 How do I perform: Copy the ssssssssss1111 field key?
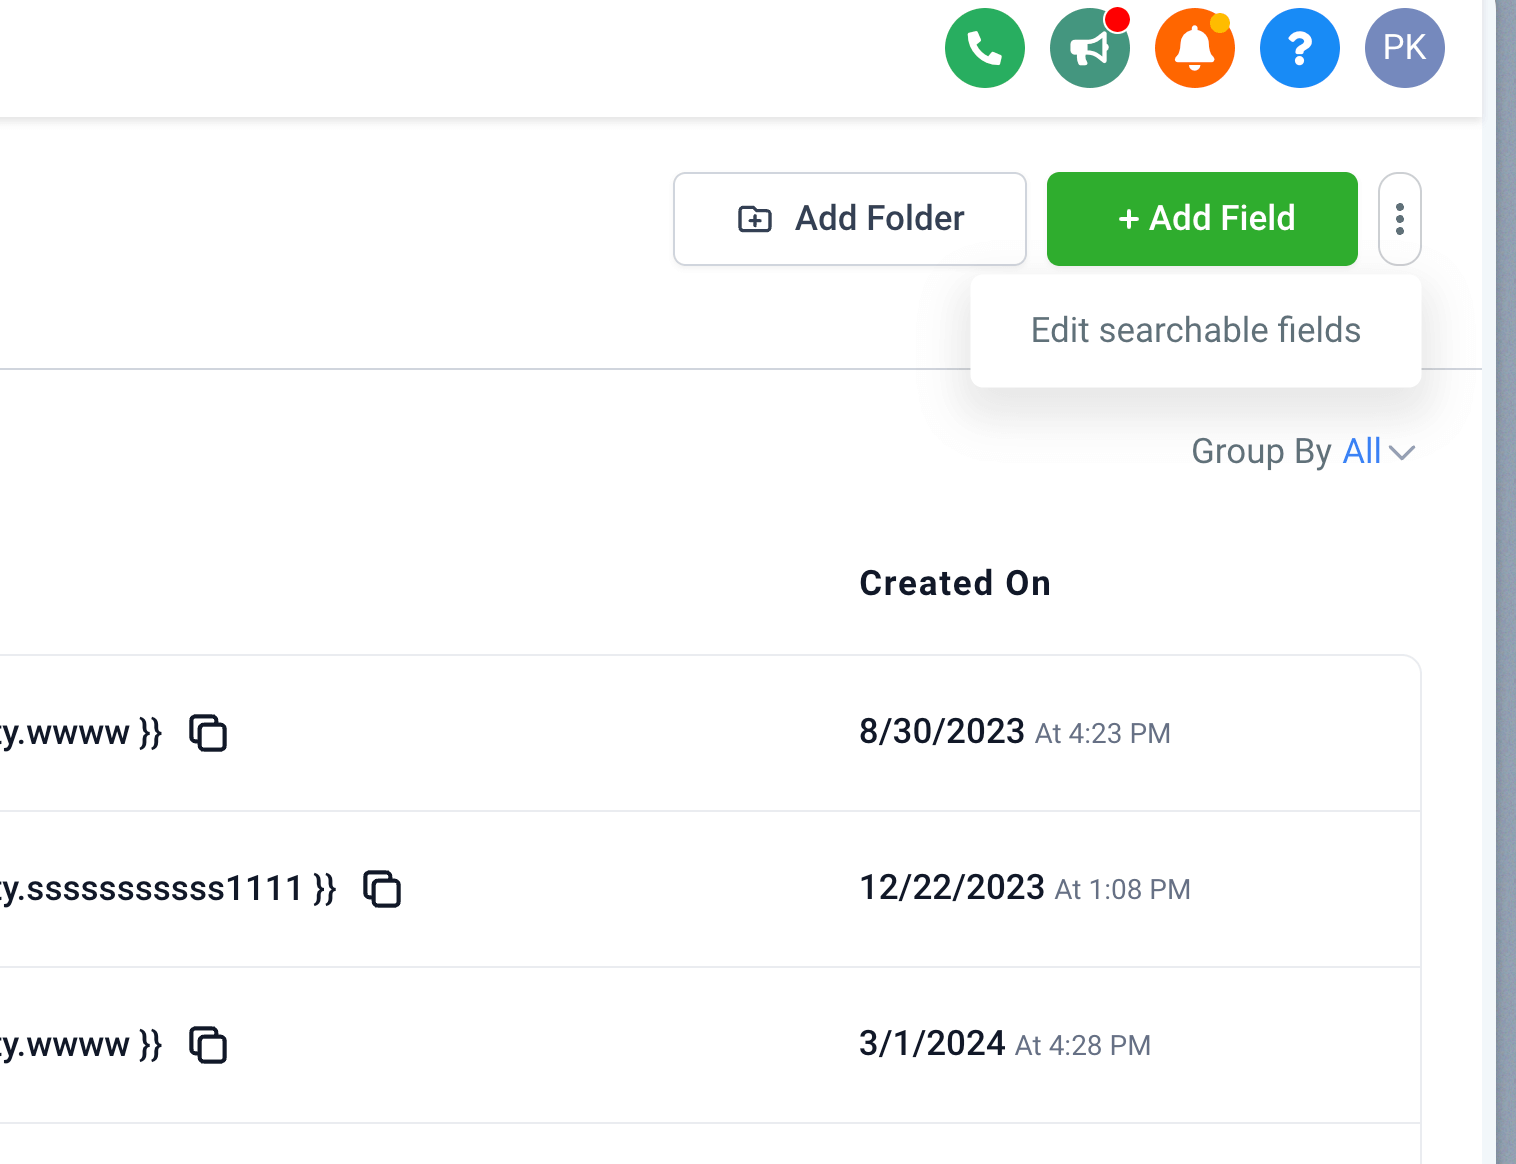click(382, 889)
